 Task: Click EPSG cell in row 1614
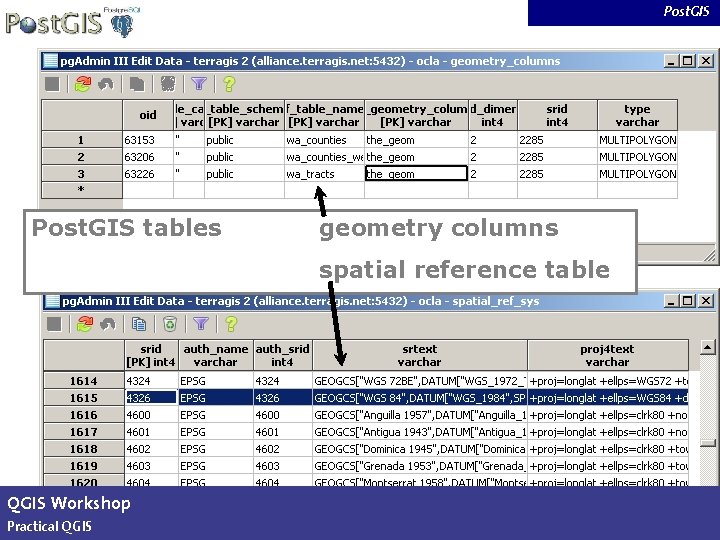tap(215, 381)
